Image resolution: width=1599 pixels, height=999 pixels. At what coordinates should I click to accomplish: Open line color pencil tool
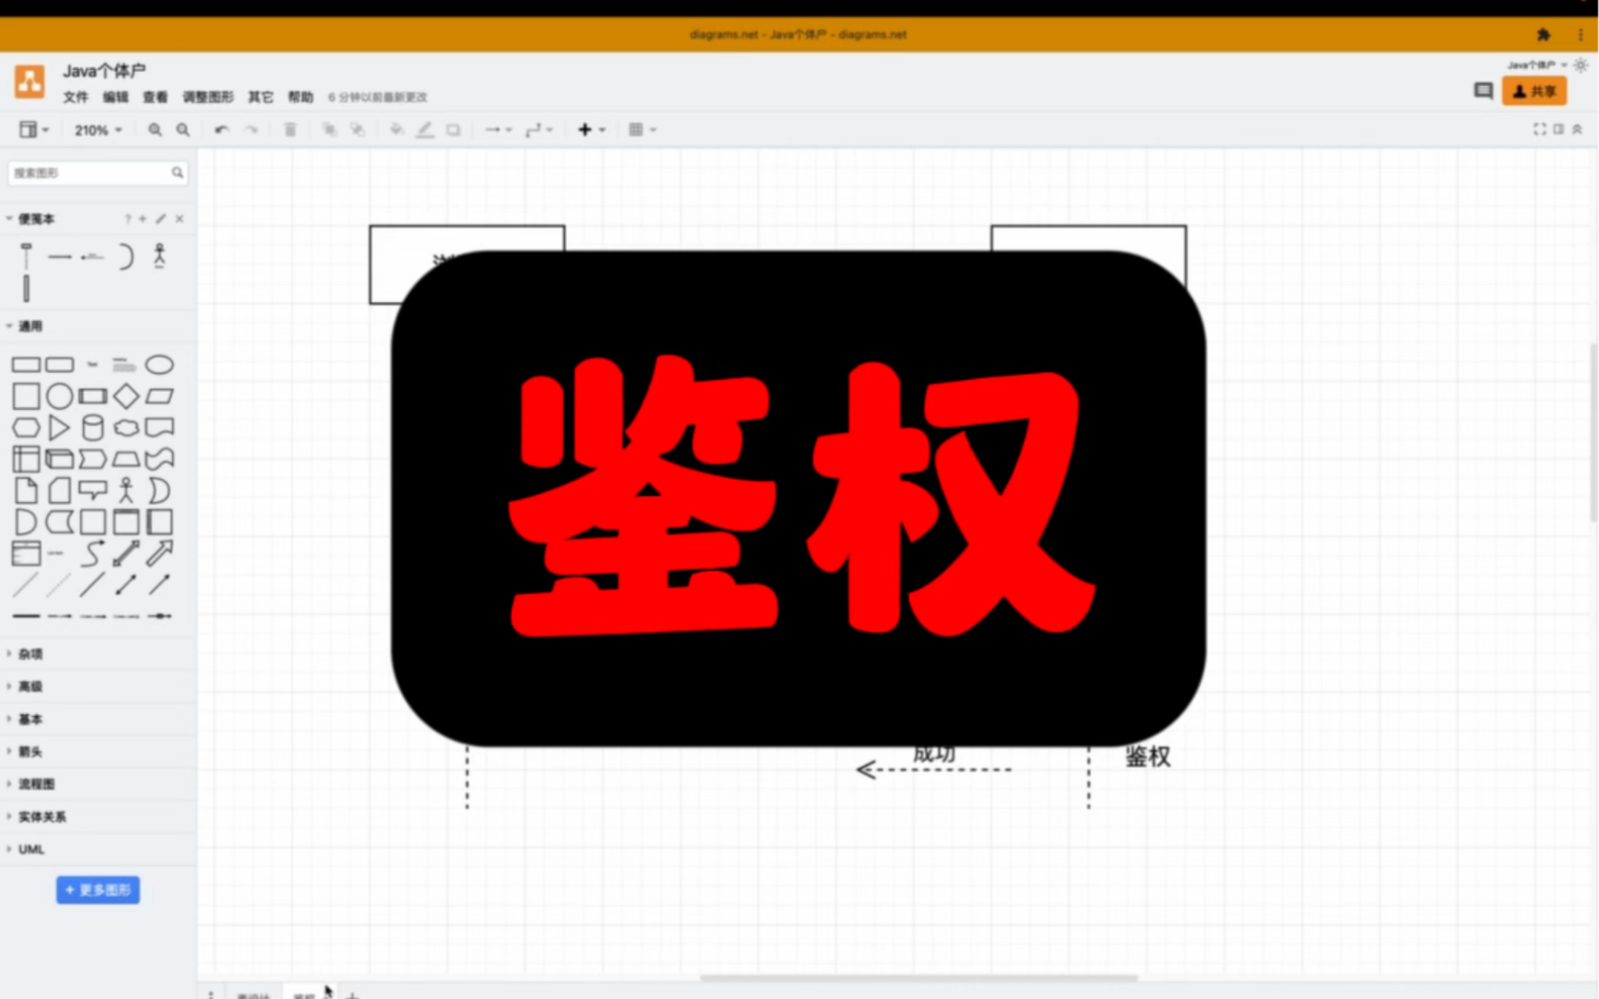coord(425,130)
